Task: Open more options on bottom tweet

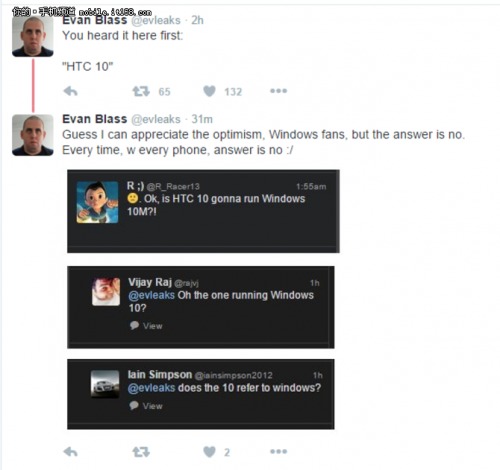Action: click(x=278, y=451)
